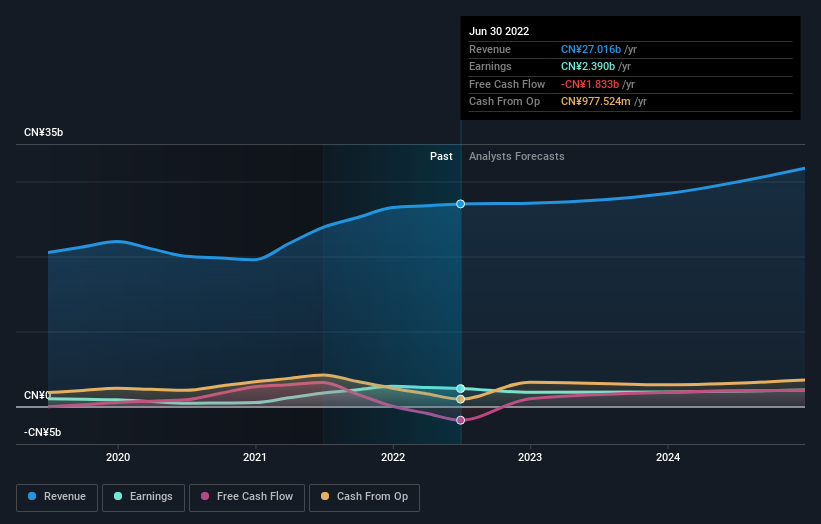
Task: Select the Earnings data point marker
Action: coord(460,388)
